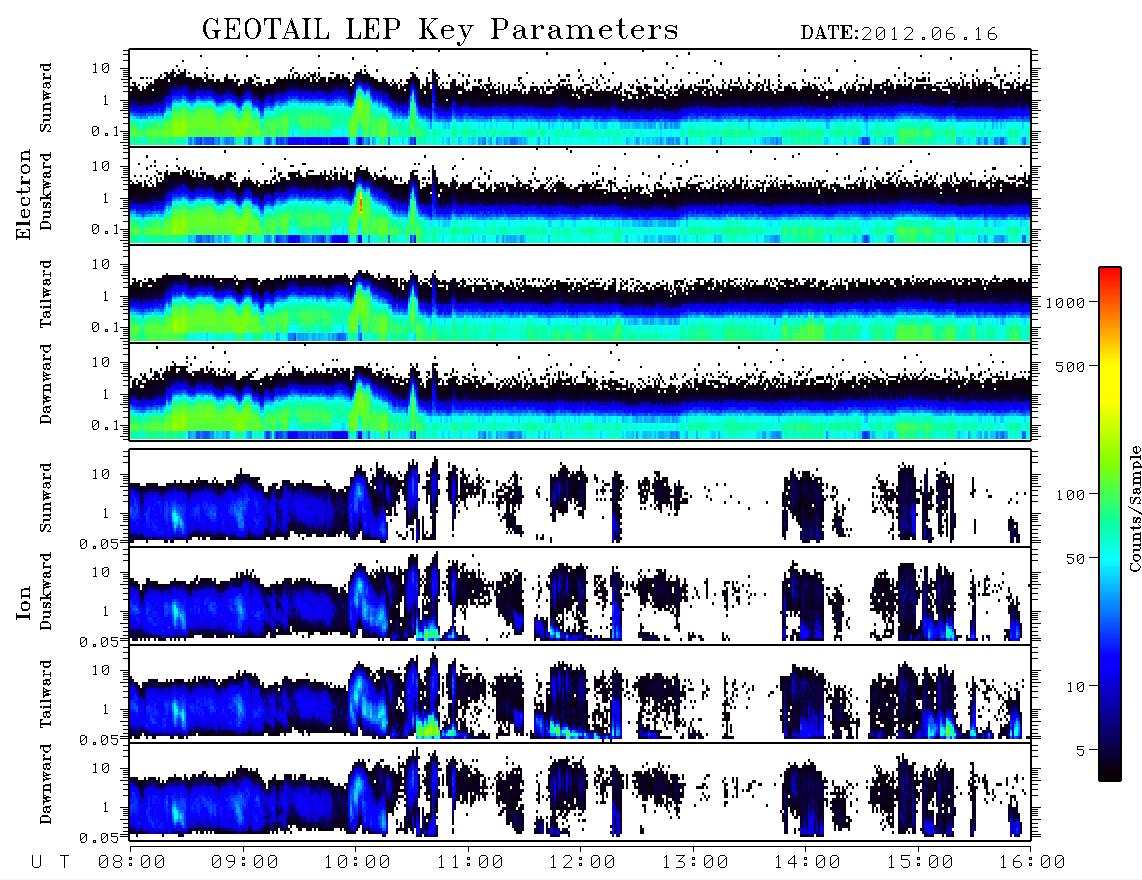Click the Ion Dawnward spectrogram panel
The width and height of the screenshot is (1142, 880).
click(x=580, y=791)
